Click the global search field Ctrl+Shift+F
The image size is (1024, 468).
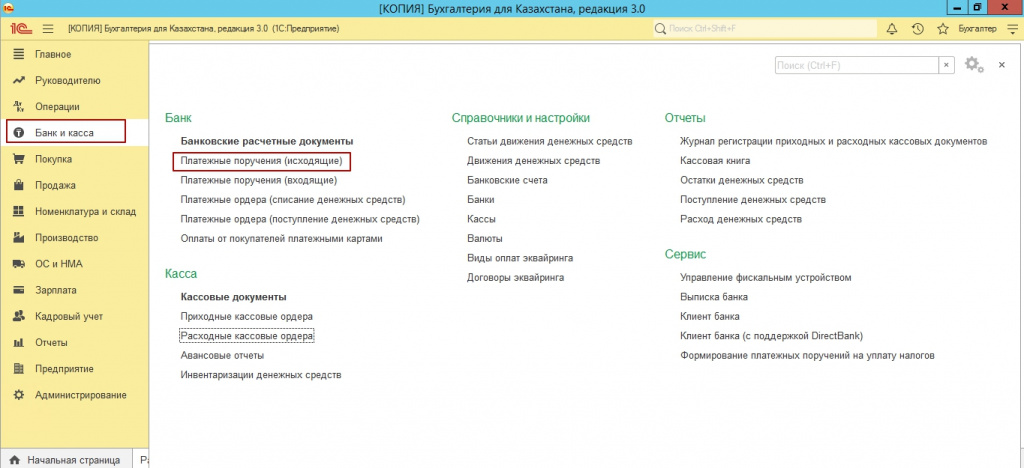[765, 29]
